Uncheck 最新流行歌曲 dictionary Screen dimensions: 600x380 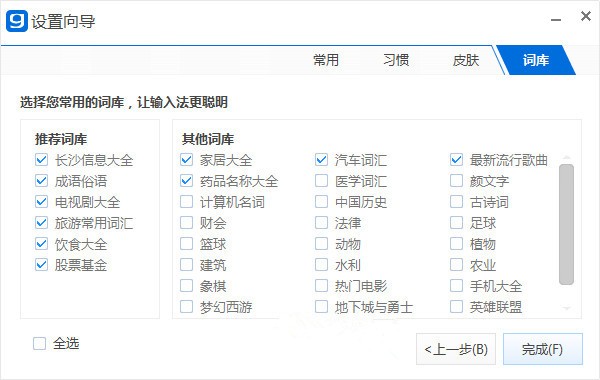point(457,160)
